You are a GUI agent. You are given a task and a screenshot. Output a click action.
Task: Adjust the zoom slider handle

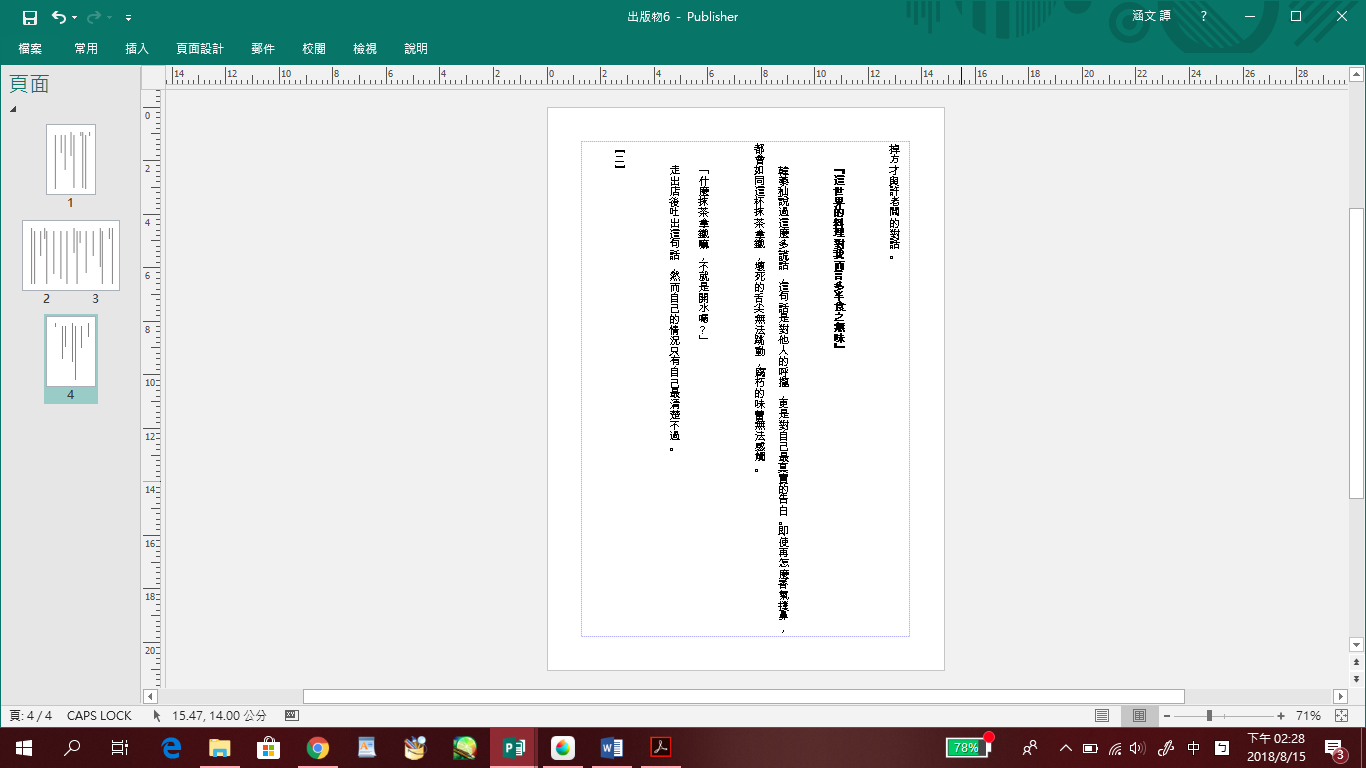1209,716
